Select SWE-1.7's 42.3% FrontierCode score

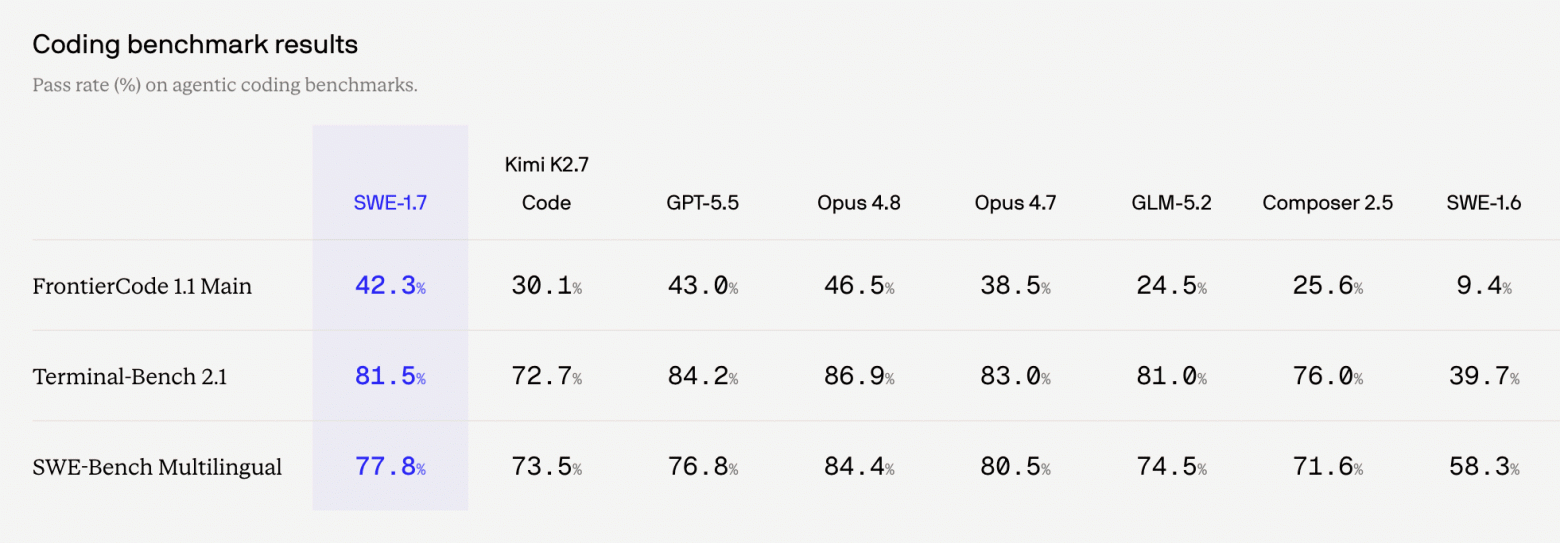pos(390,286)
